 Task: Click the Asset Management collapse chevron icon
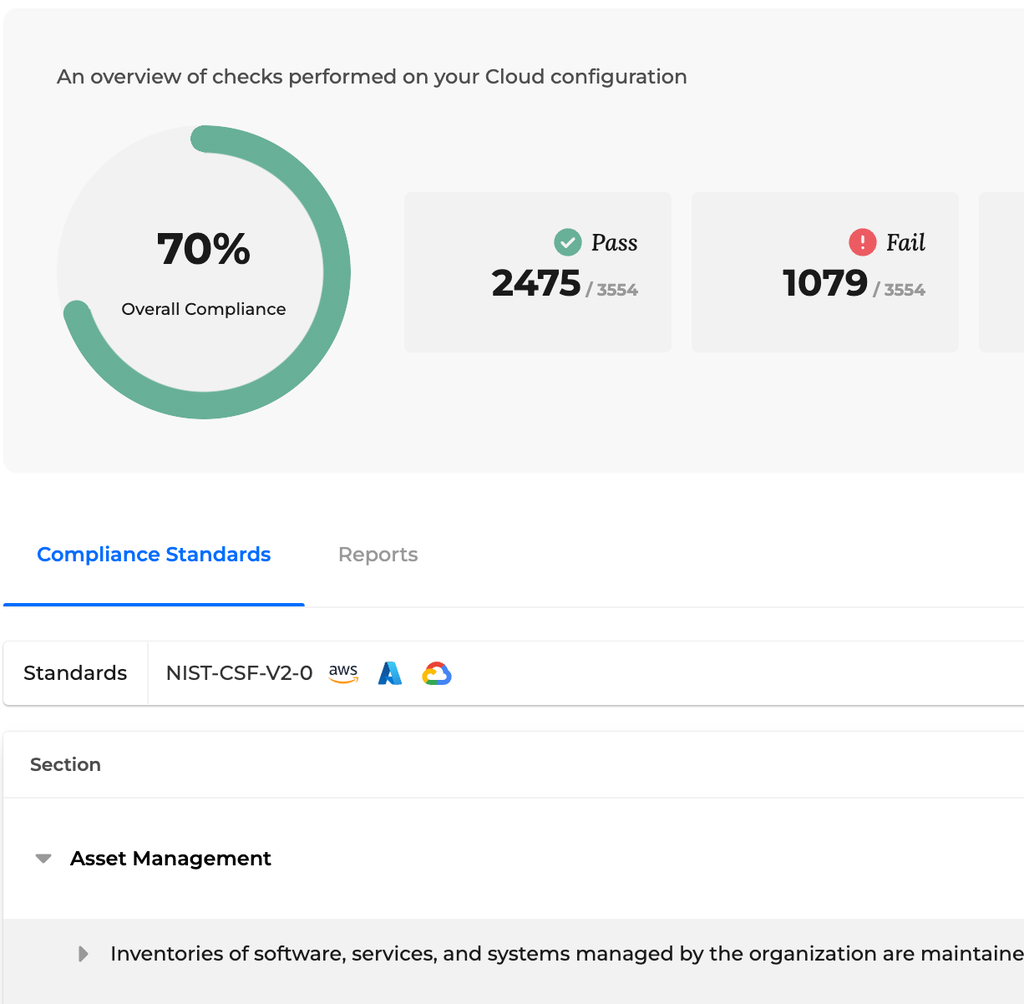(42, 858)
